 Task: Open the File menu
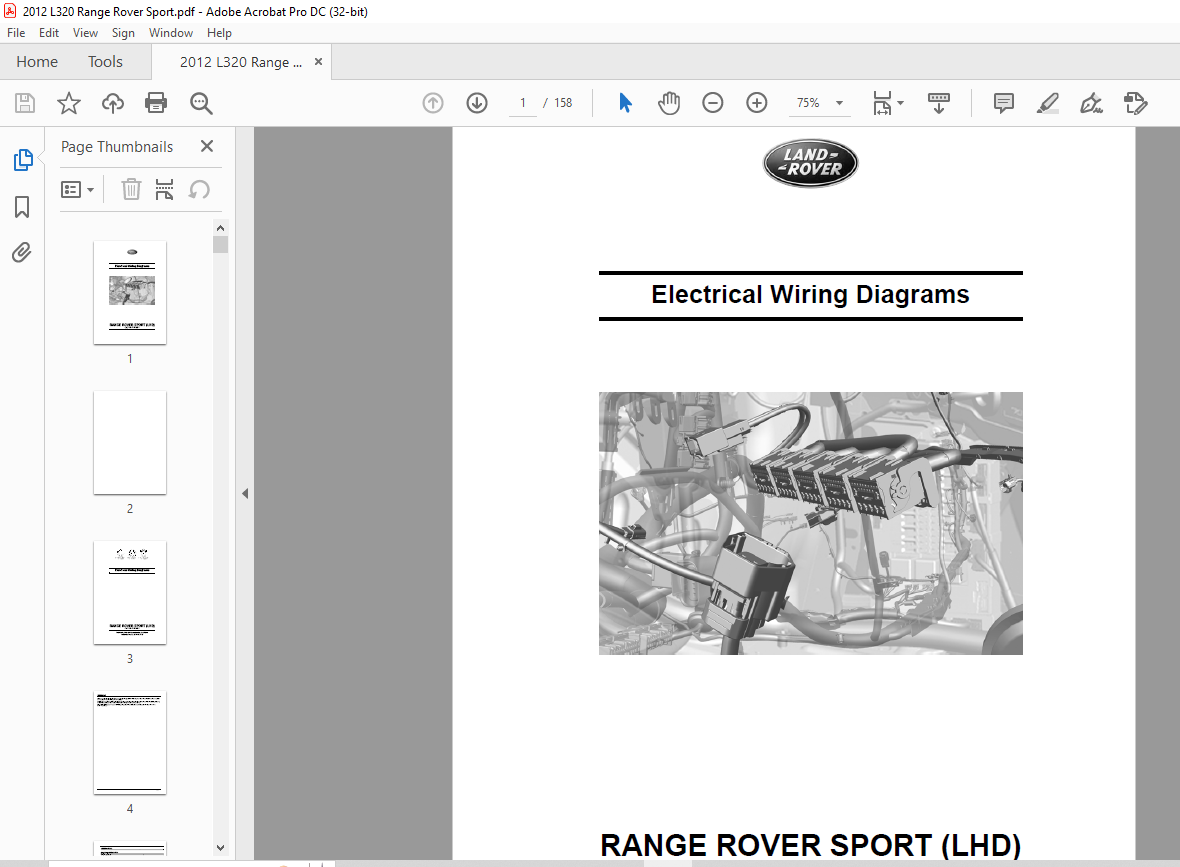tap(16, 33)
